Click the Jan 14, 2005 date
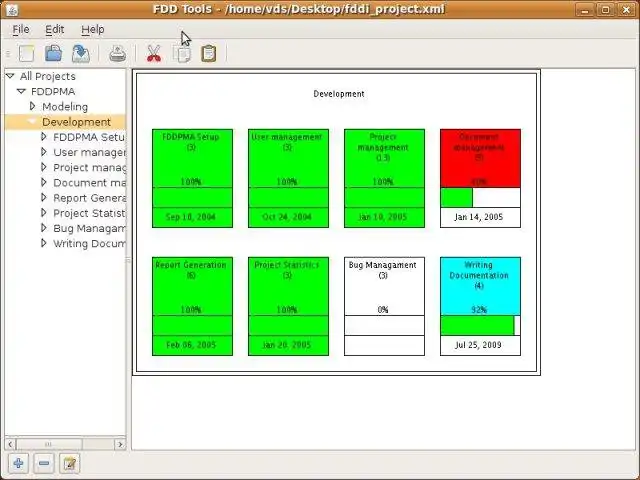This screenshot has width=640, height=480. pyautogui.click(x=478, y=217)
